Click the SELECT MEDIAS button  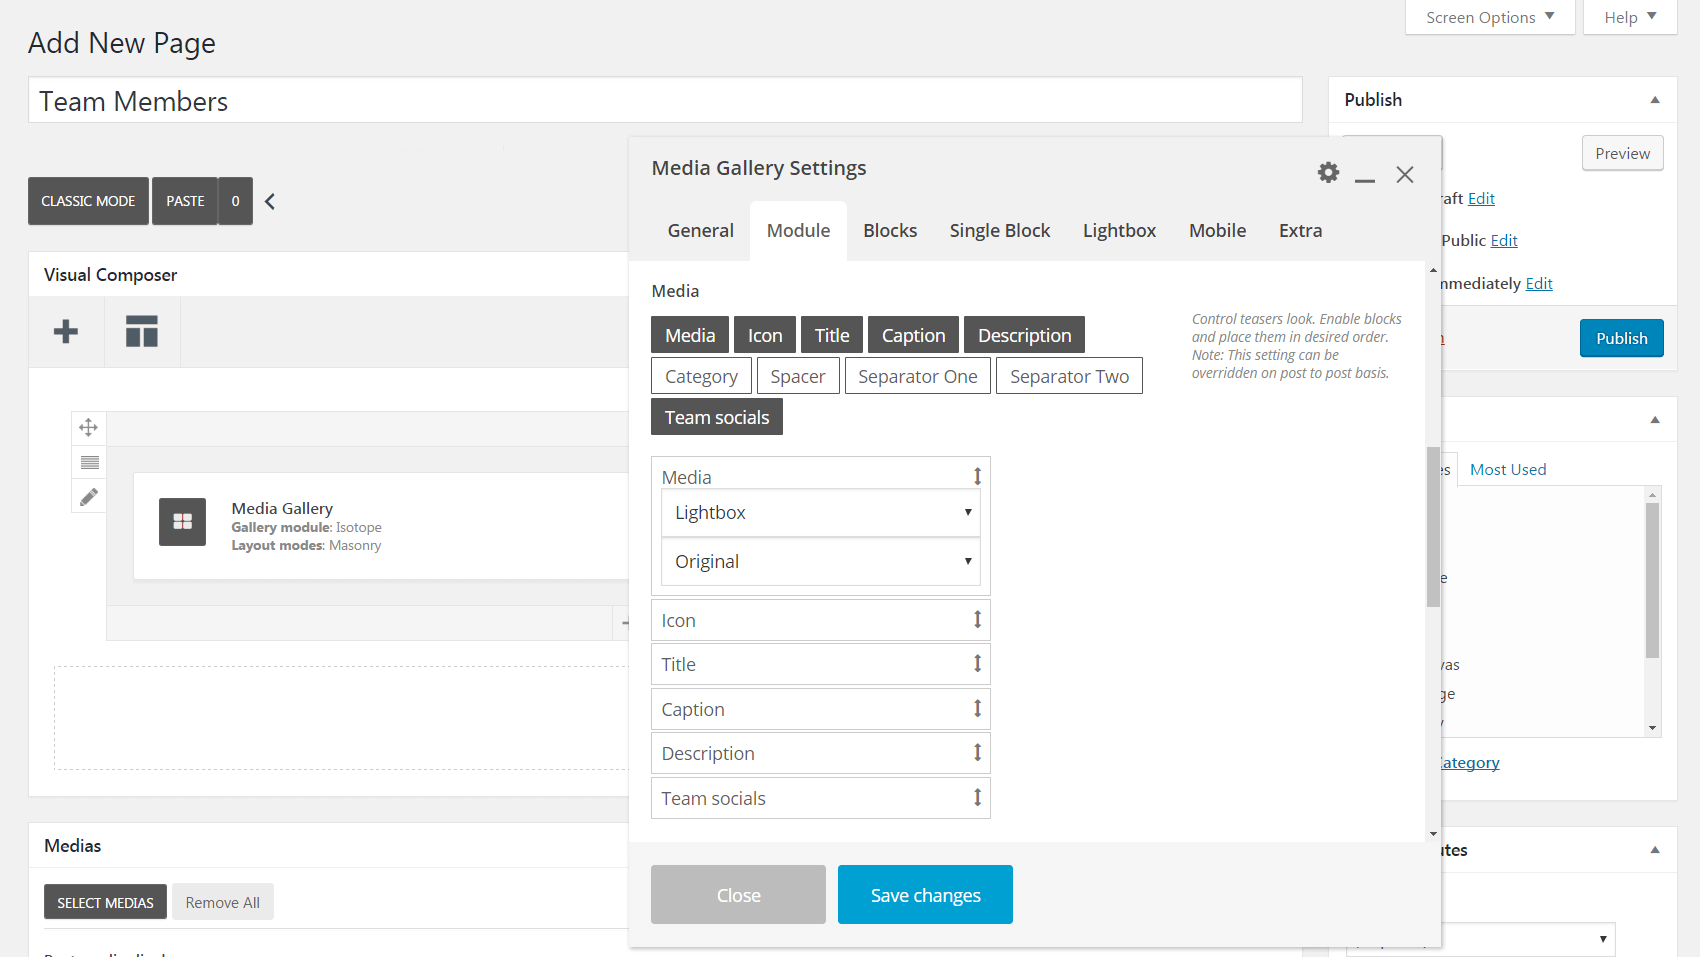(x=105, y=902)
